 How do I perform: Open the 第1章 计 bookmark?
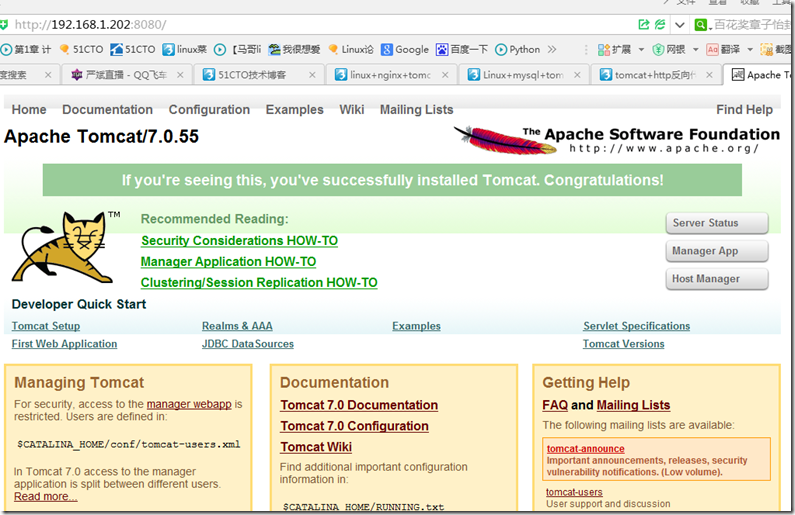[x=26, y=49]
